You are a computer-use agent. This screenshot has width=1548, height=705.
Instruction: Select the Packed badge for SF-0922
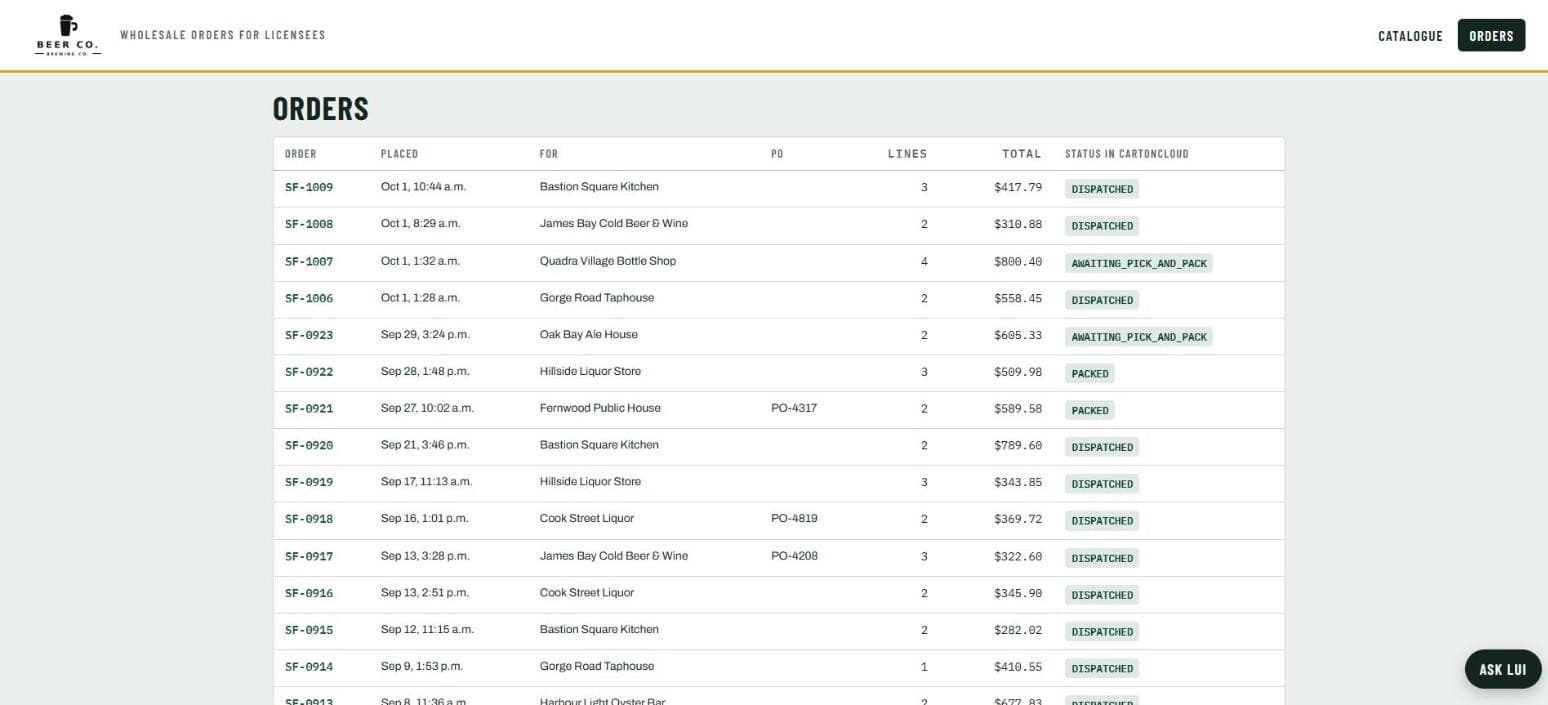pos(1090,374)
